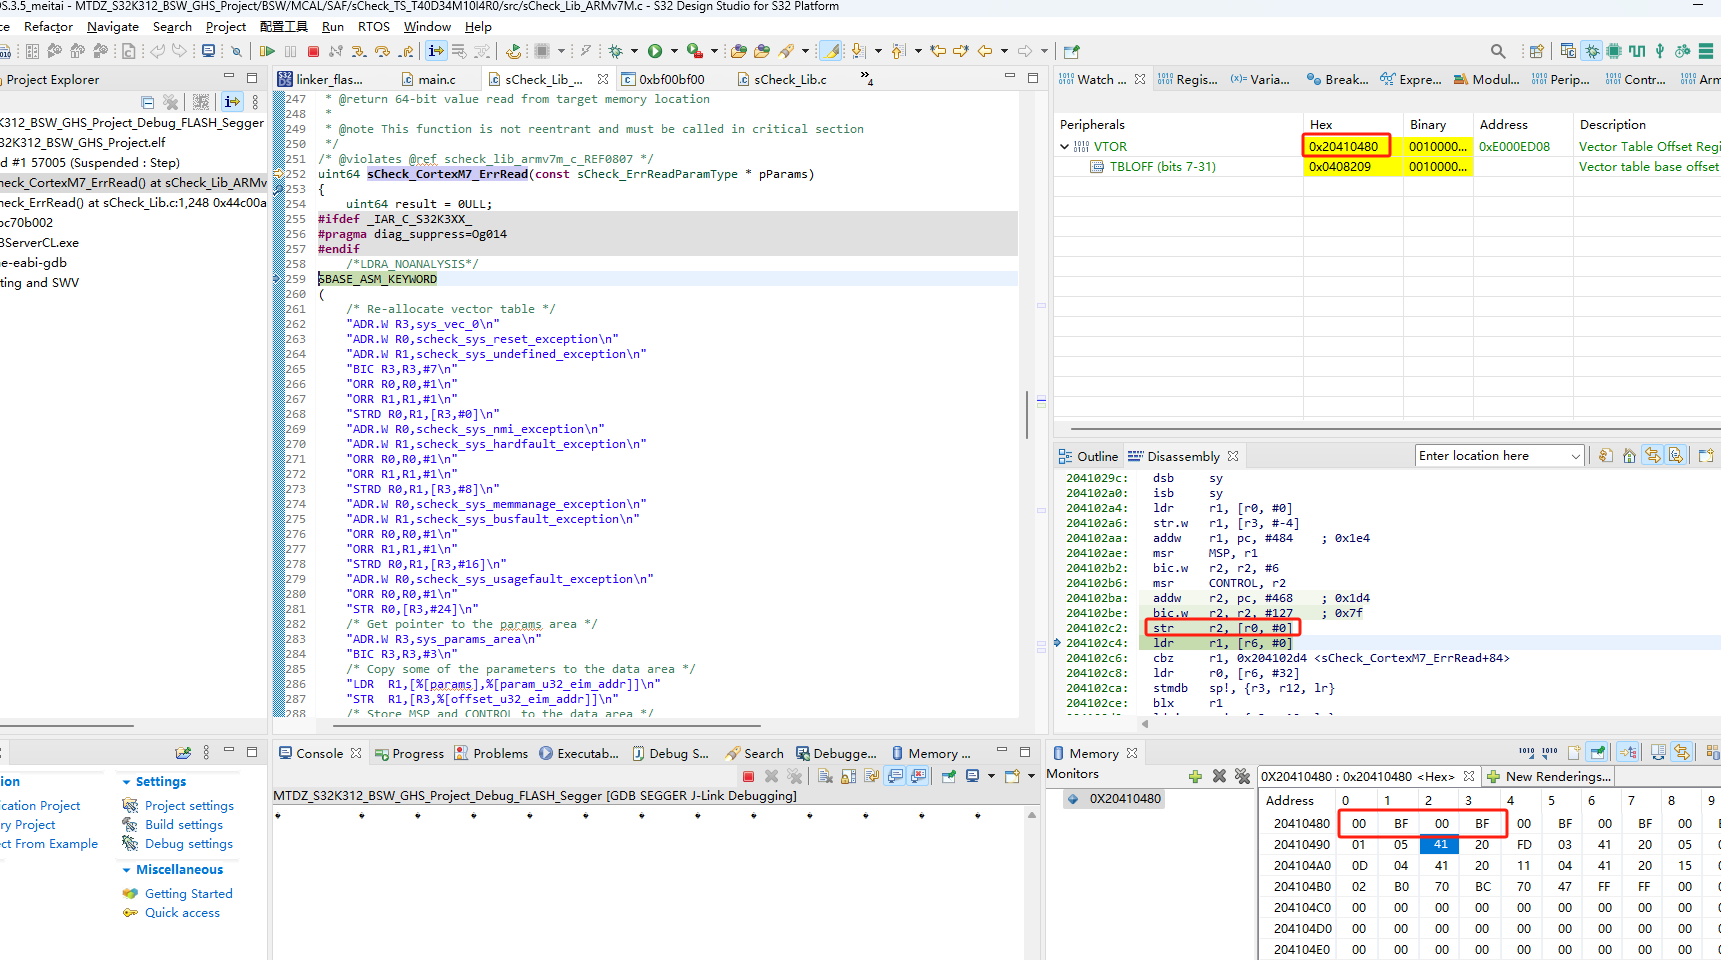Collapse the VTOR peripheral register row
The image size is (1721, 960).
point(1064,147)
